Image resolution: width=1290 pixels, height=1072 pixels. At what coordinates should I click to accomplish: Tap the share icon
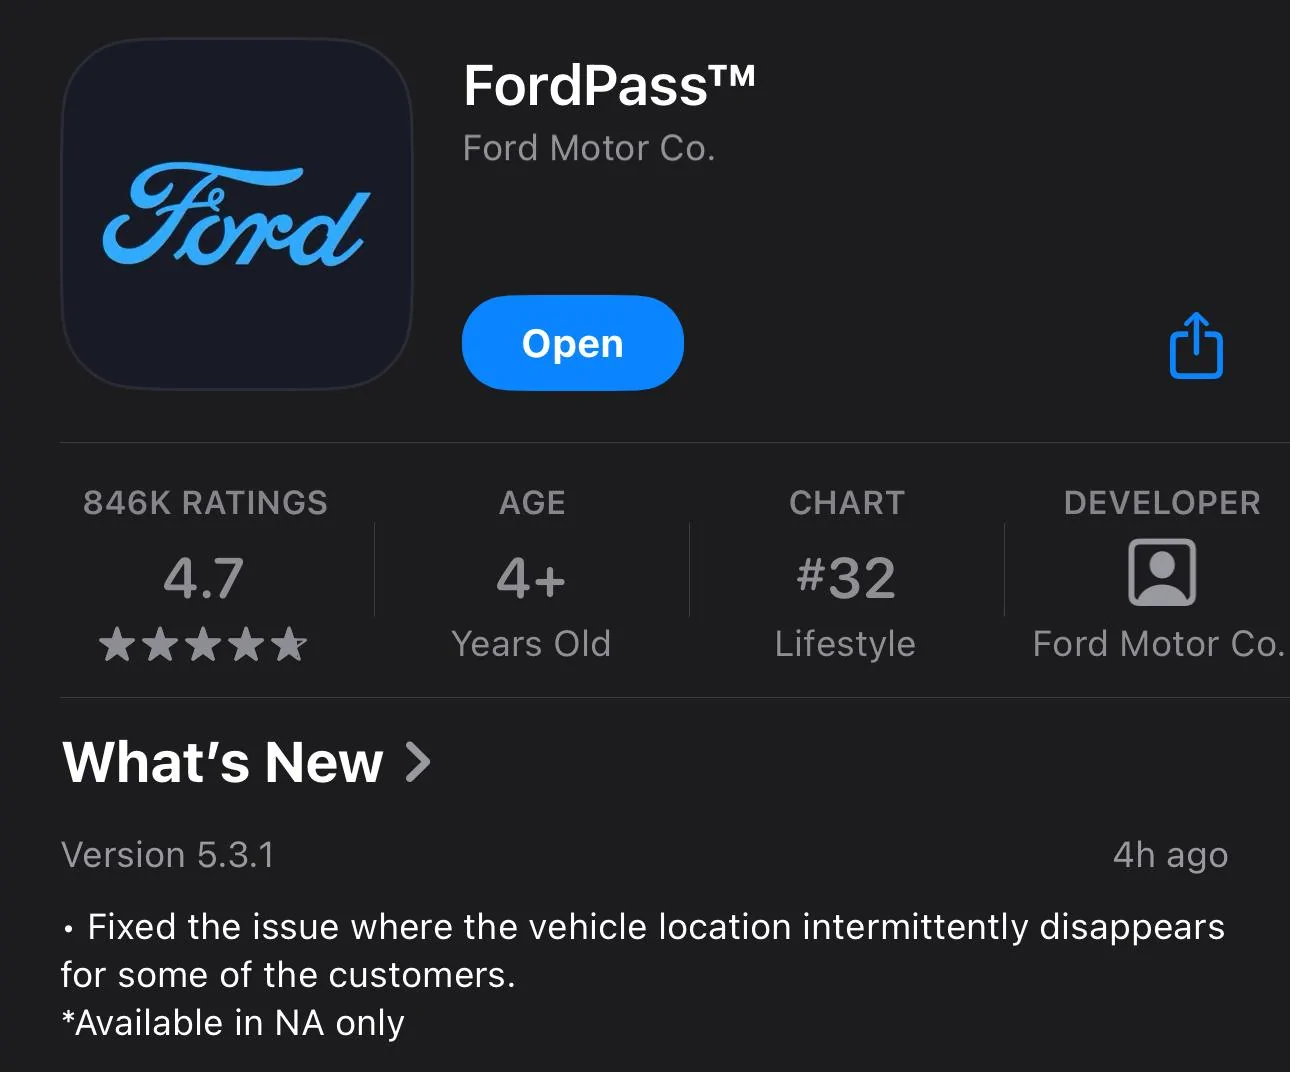tap(1196, 346)
